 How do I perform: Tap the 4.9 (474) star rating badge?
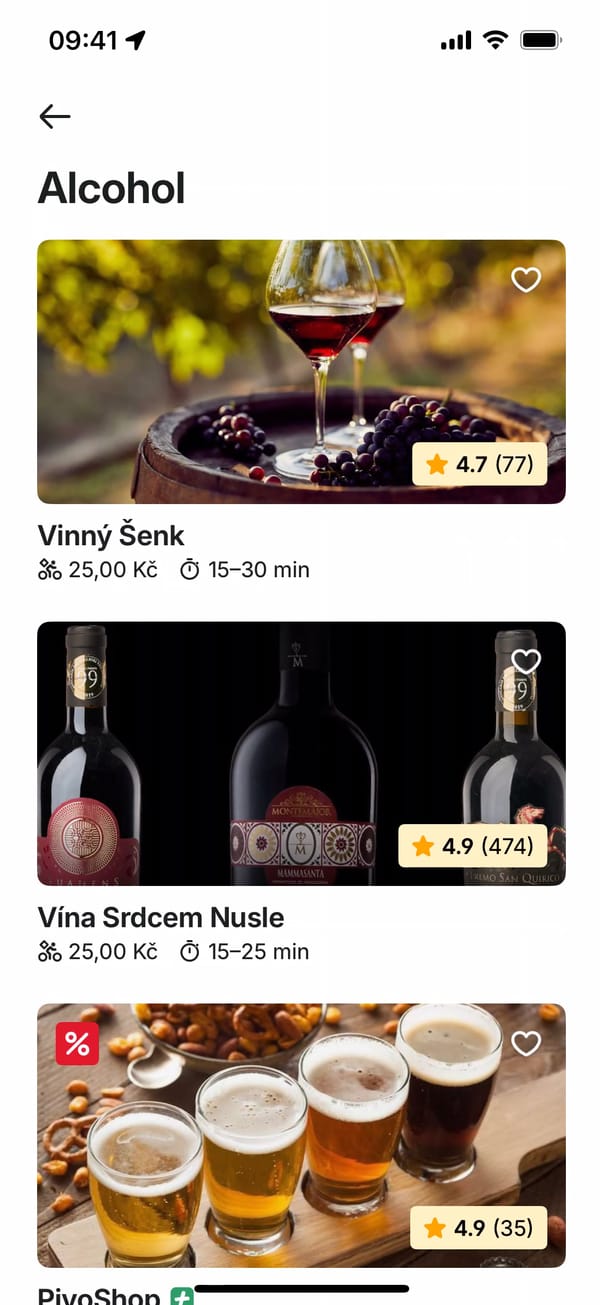coord(473,846)
